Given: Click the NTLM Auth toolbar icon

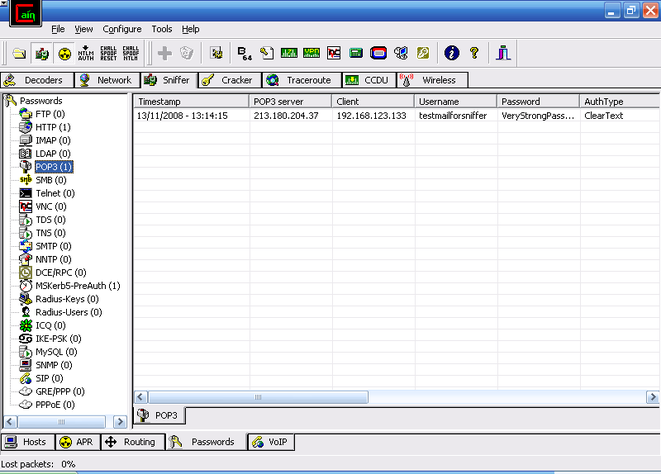Looking at the screenshot, I should pyautogui.click(x=87, y=53).
